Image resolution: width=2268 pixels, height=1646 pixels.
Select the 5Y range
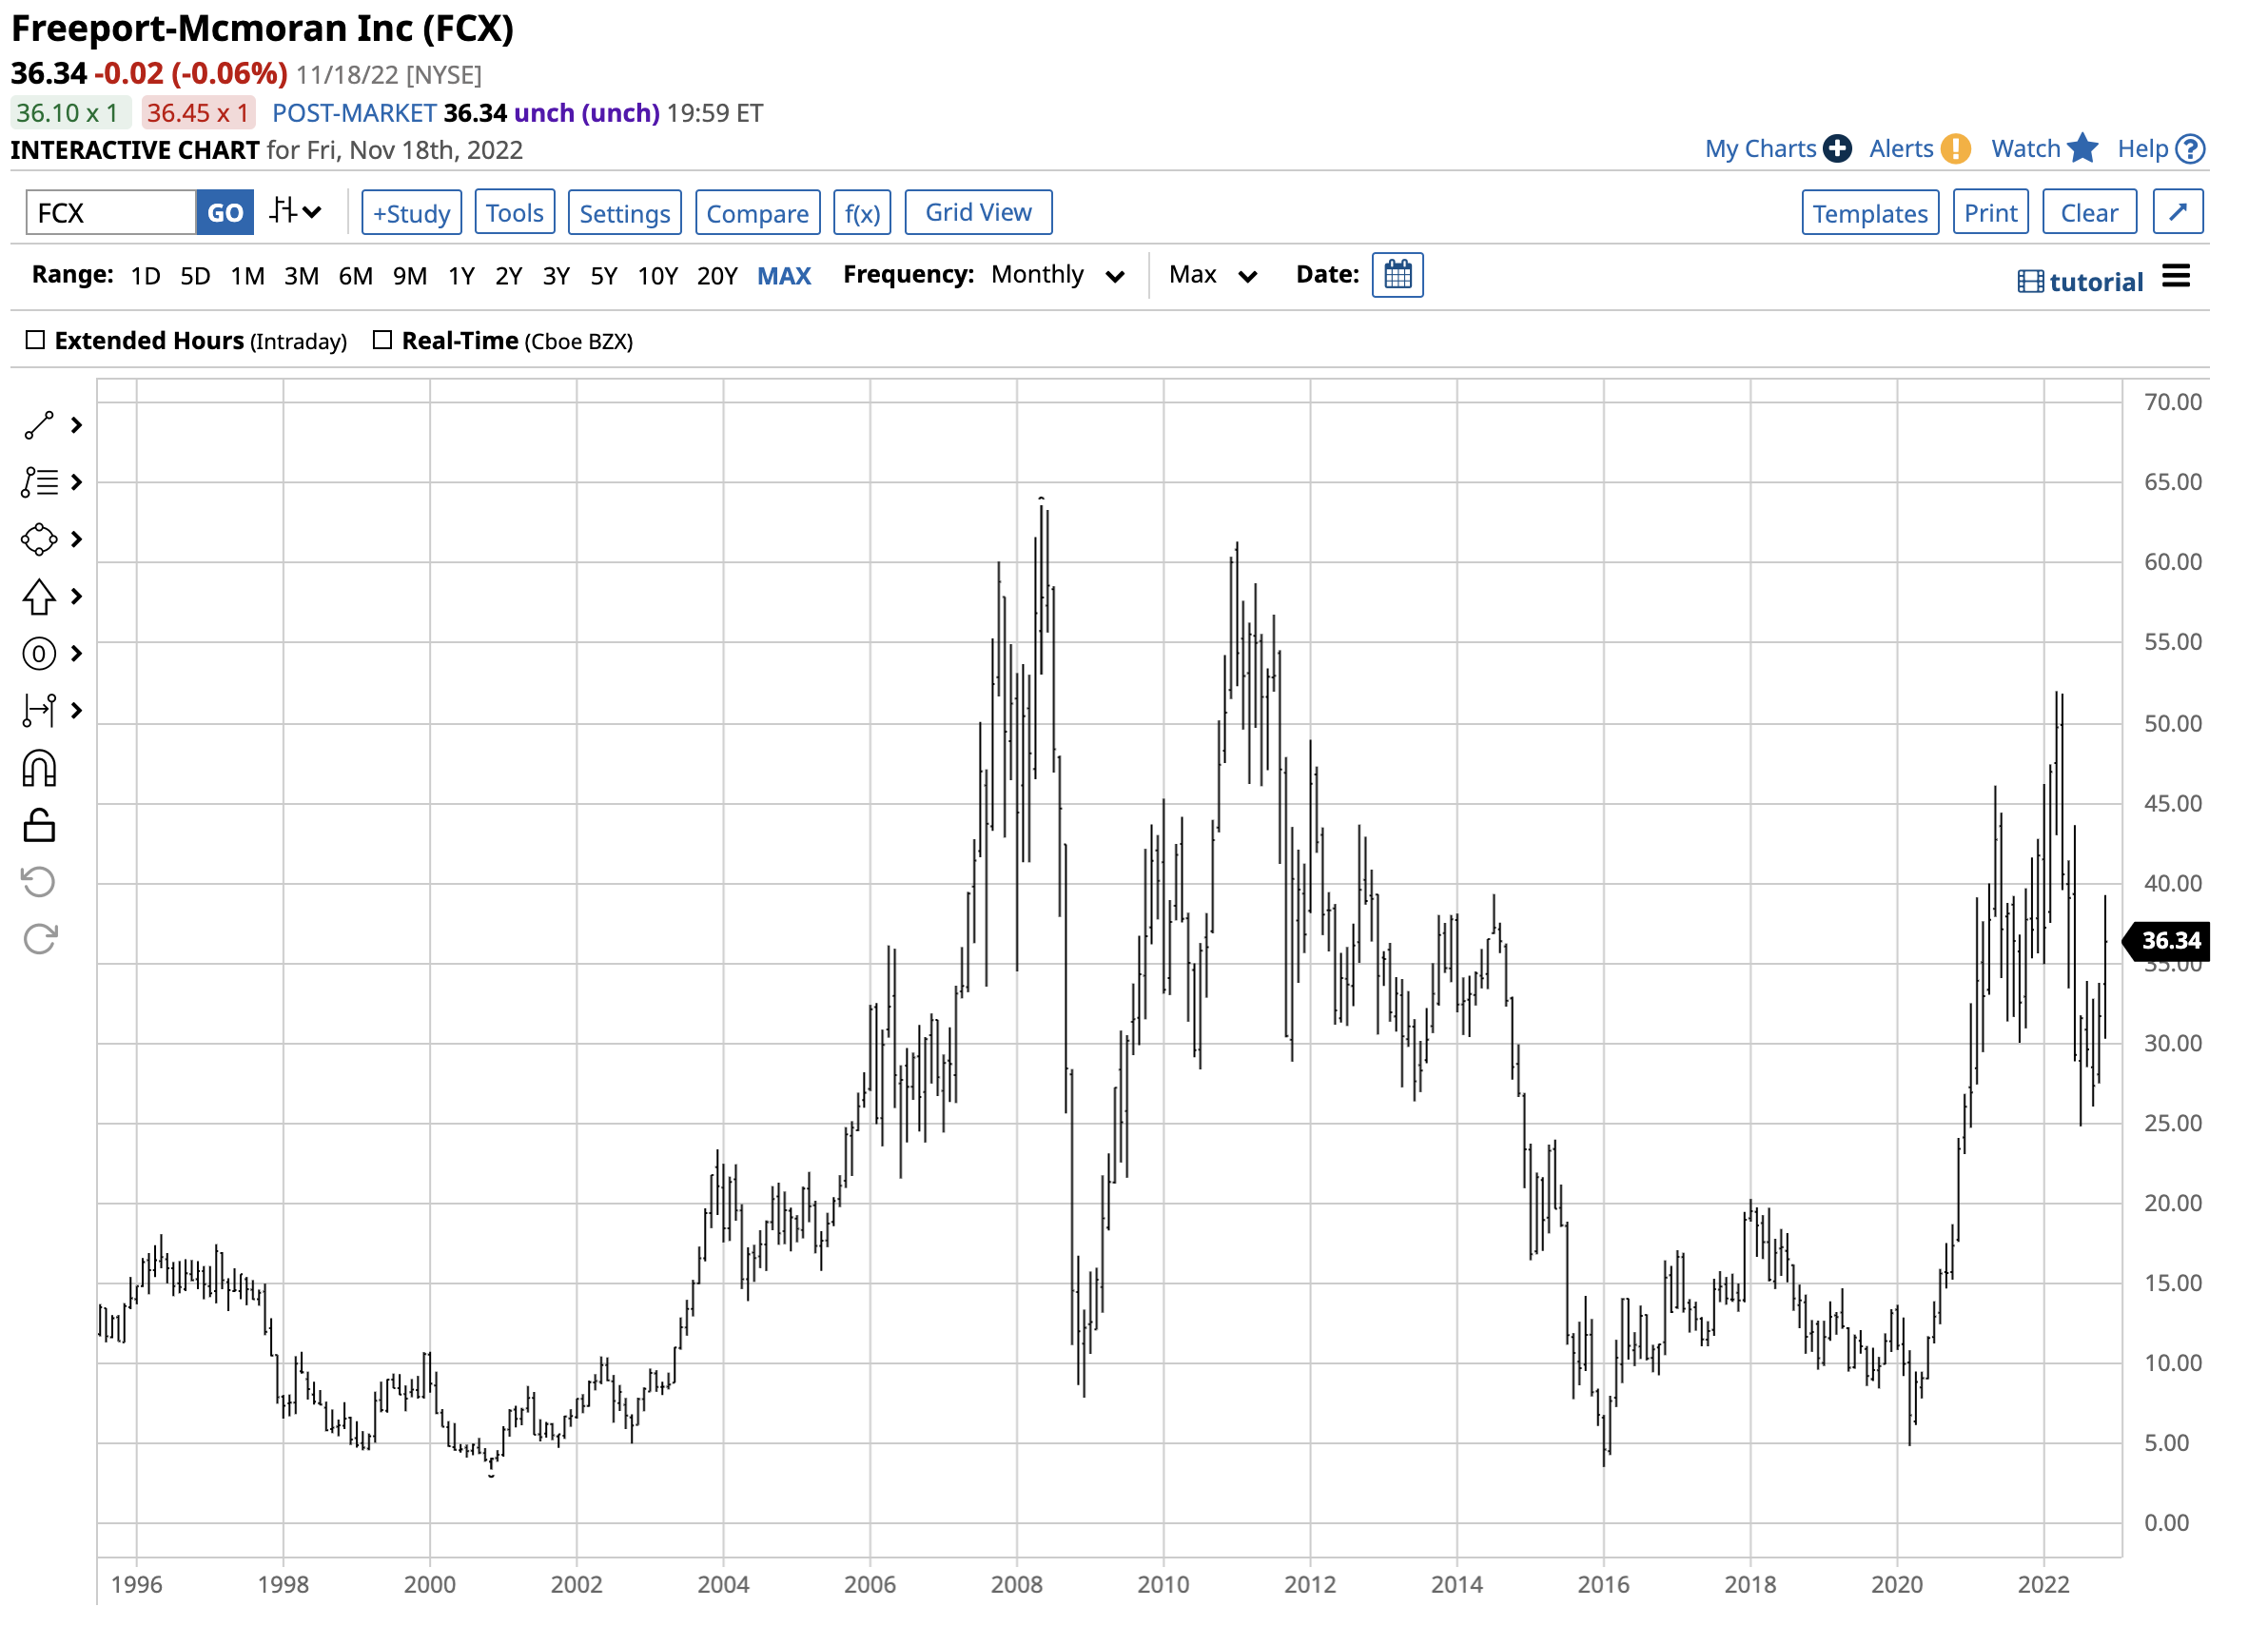(605, 276)
